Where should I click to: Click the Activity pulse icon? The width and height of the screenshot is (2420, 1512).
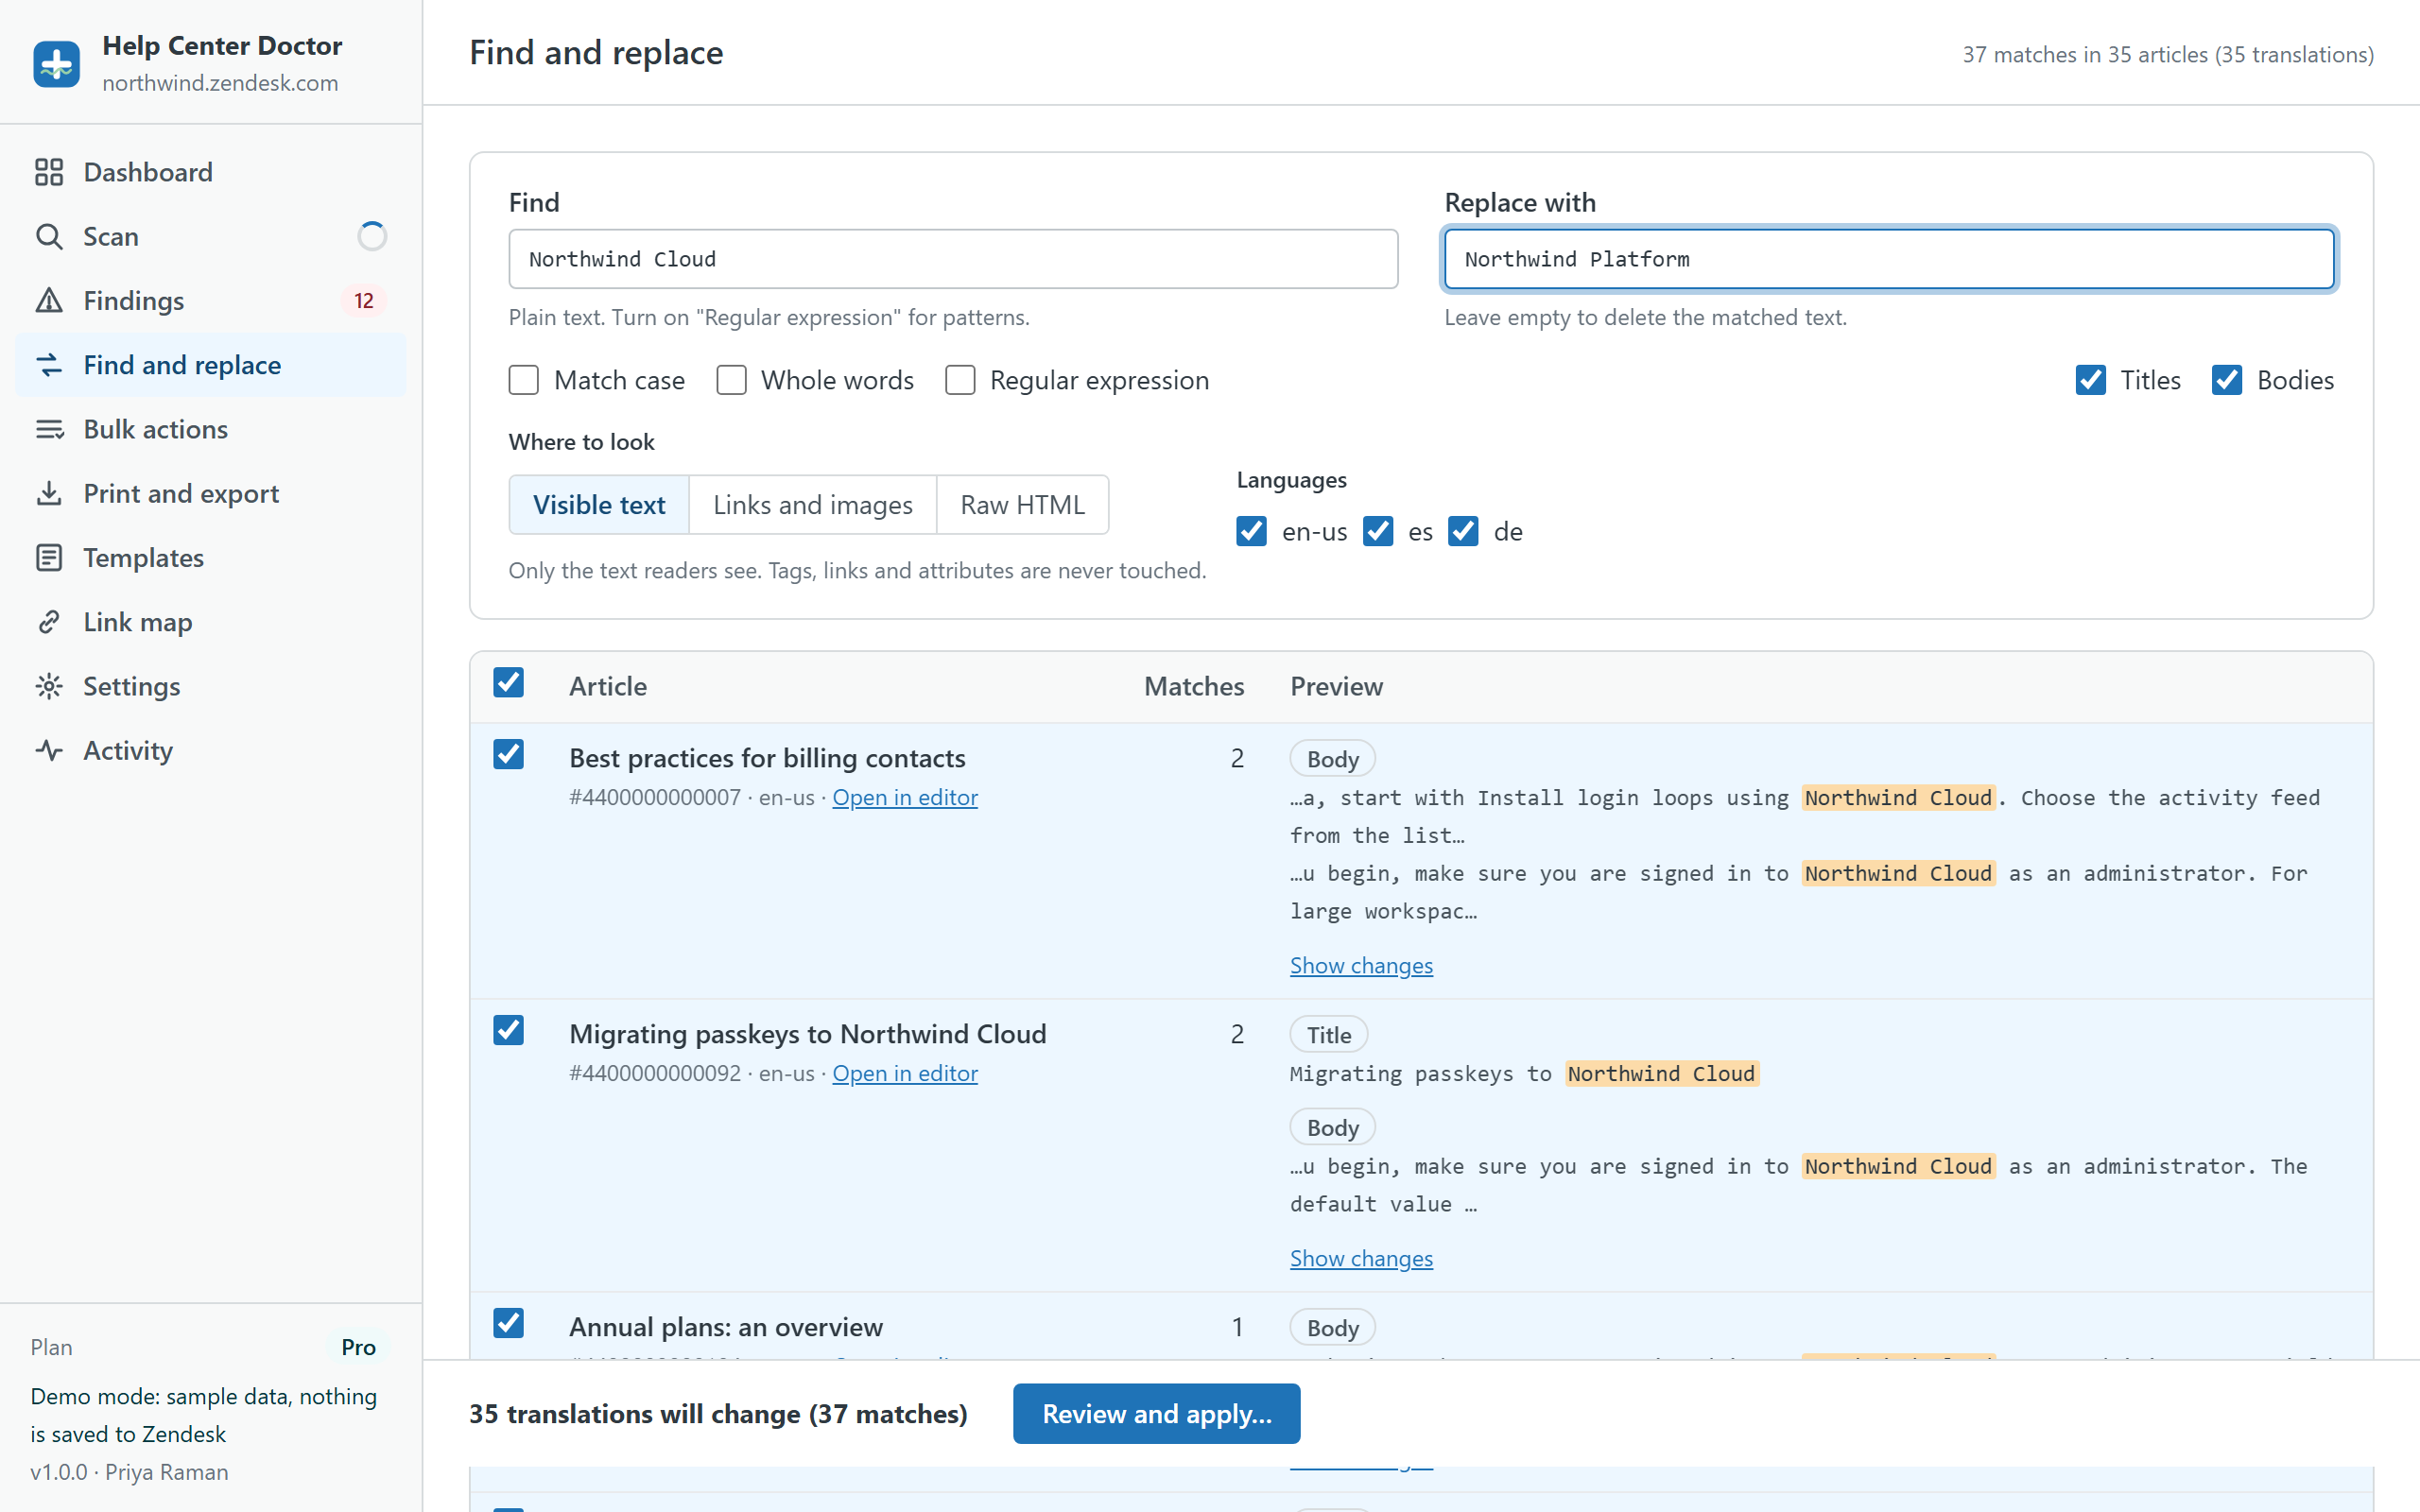click(49, 750)
